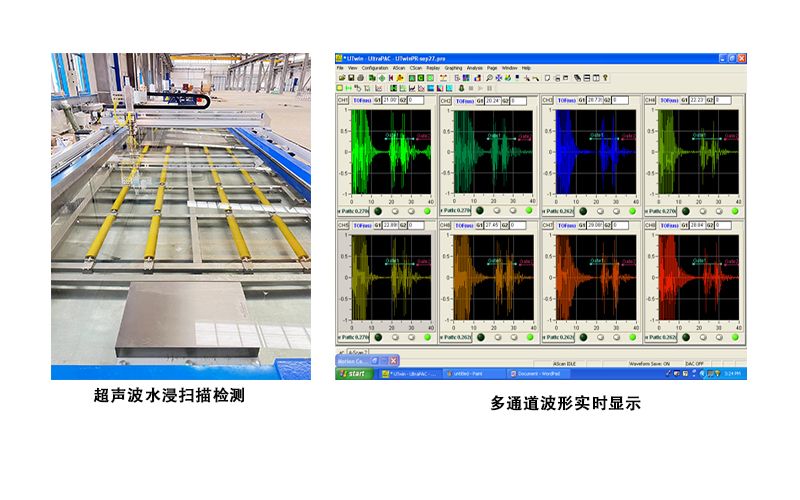
Task: Click the CH7 channel label button
Action: [x=547, y=226]
